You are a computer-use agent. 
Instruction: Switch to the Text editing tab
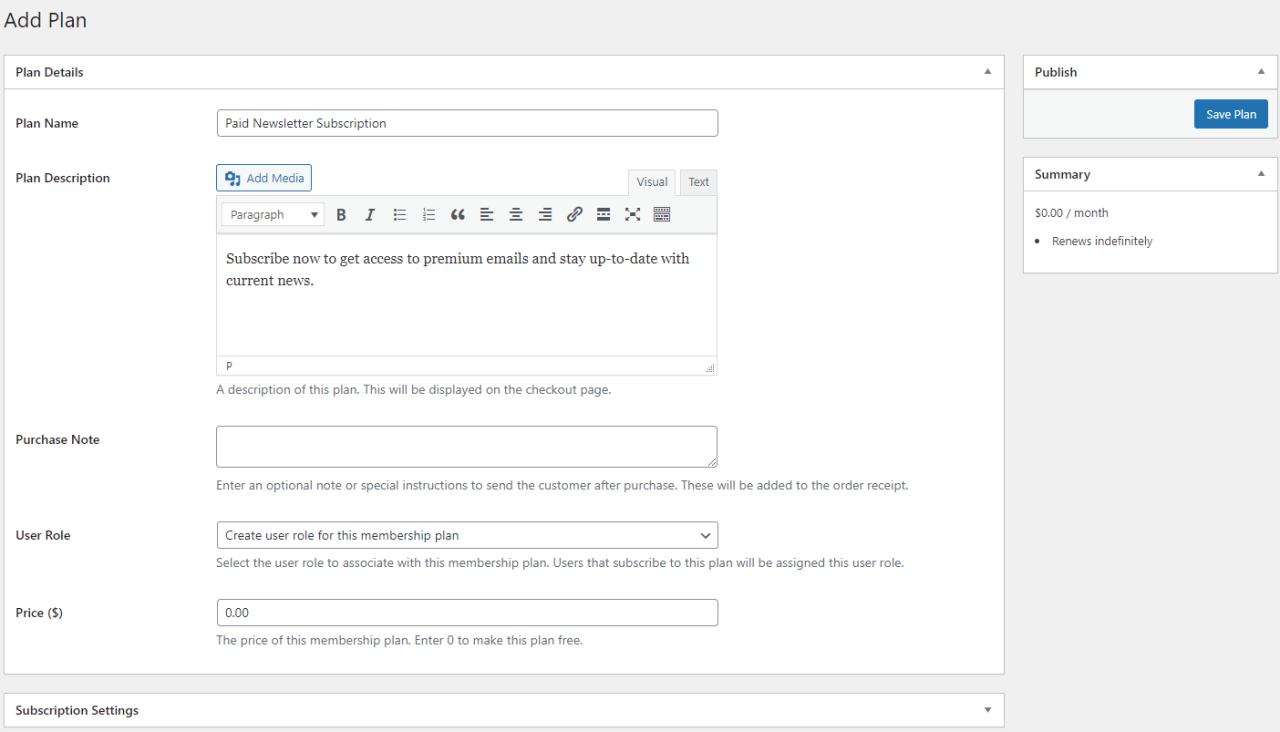tap(698, 181)
